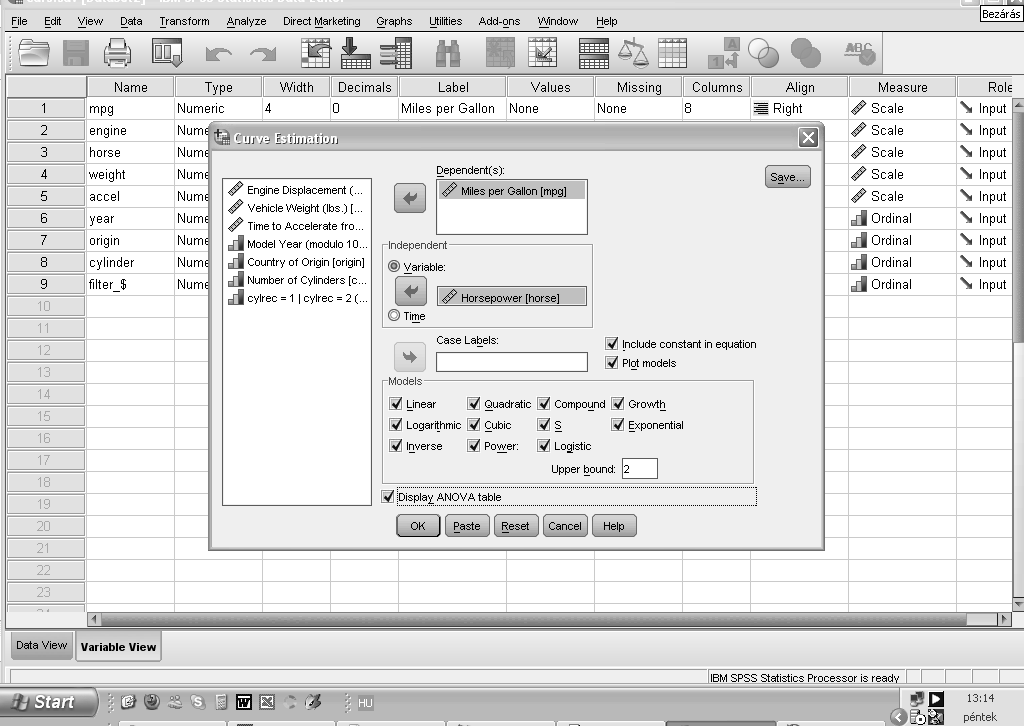The width and height of the screenshot is (1024, 726).
Task: Click the Find binoculars icon
Action: click(x=448, y=54)
